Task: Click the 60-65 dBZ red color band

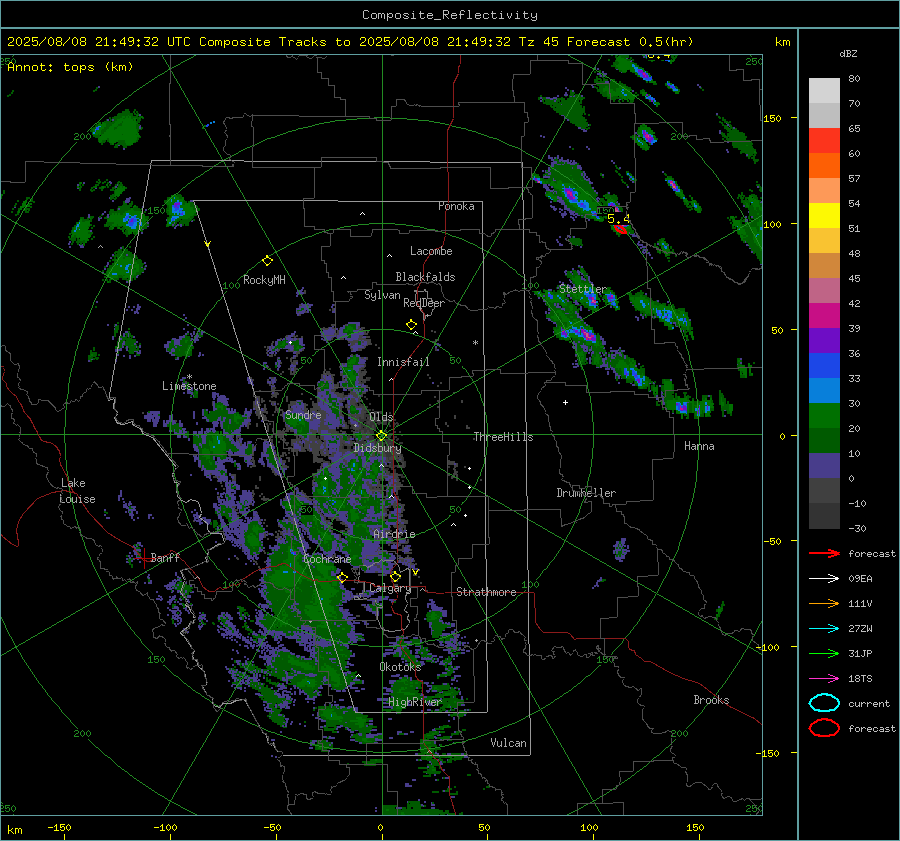Action: tap(824, 141)
